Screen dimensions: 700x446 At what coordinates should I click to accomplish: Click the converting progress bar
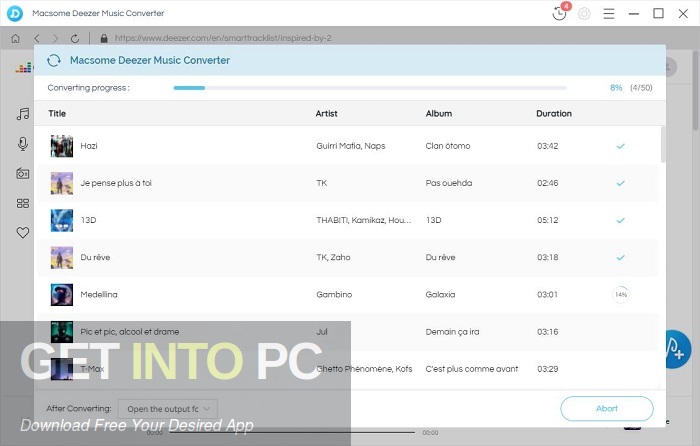tap(370, 88)
